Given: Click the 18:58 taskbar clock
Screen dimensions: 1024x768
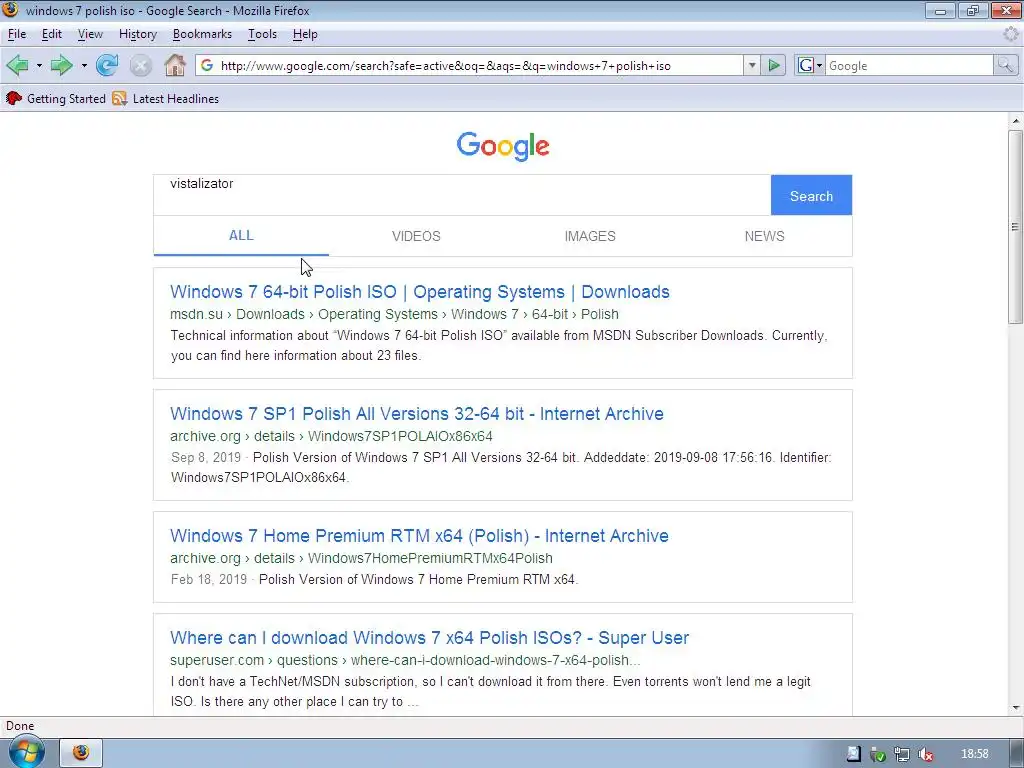Looking at the screenshot, I should (x=974, y=754).
